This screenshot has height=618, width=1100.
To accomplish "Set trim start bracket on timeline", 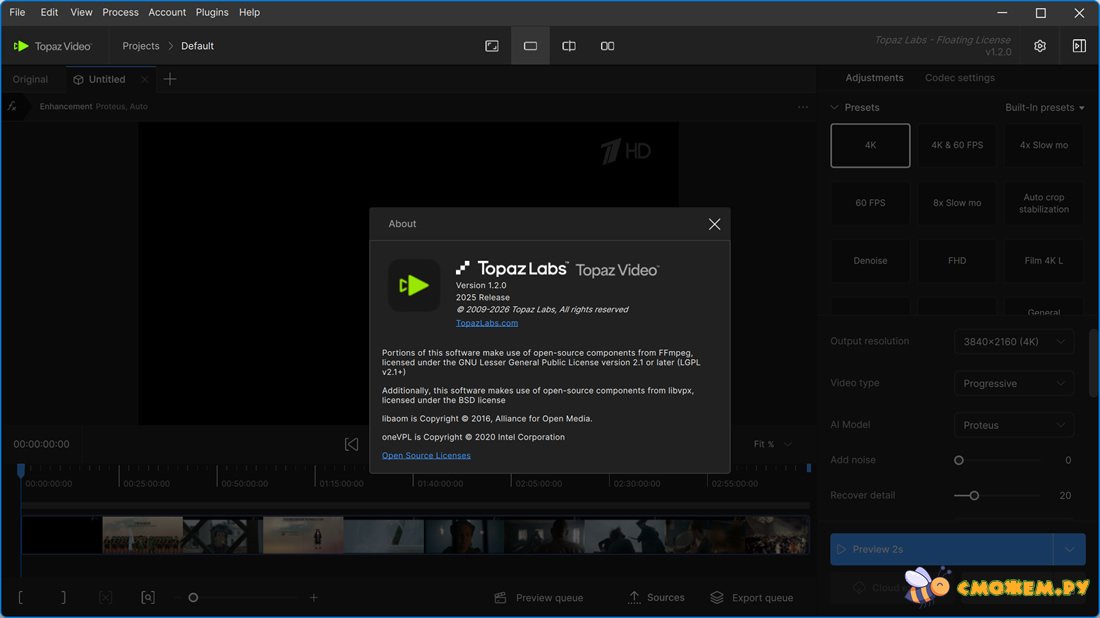I will pyautogui.click(x=21, y=597).
